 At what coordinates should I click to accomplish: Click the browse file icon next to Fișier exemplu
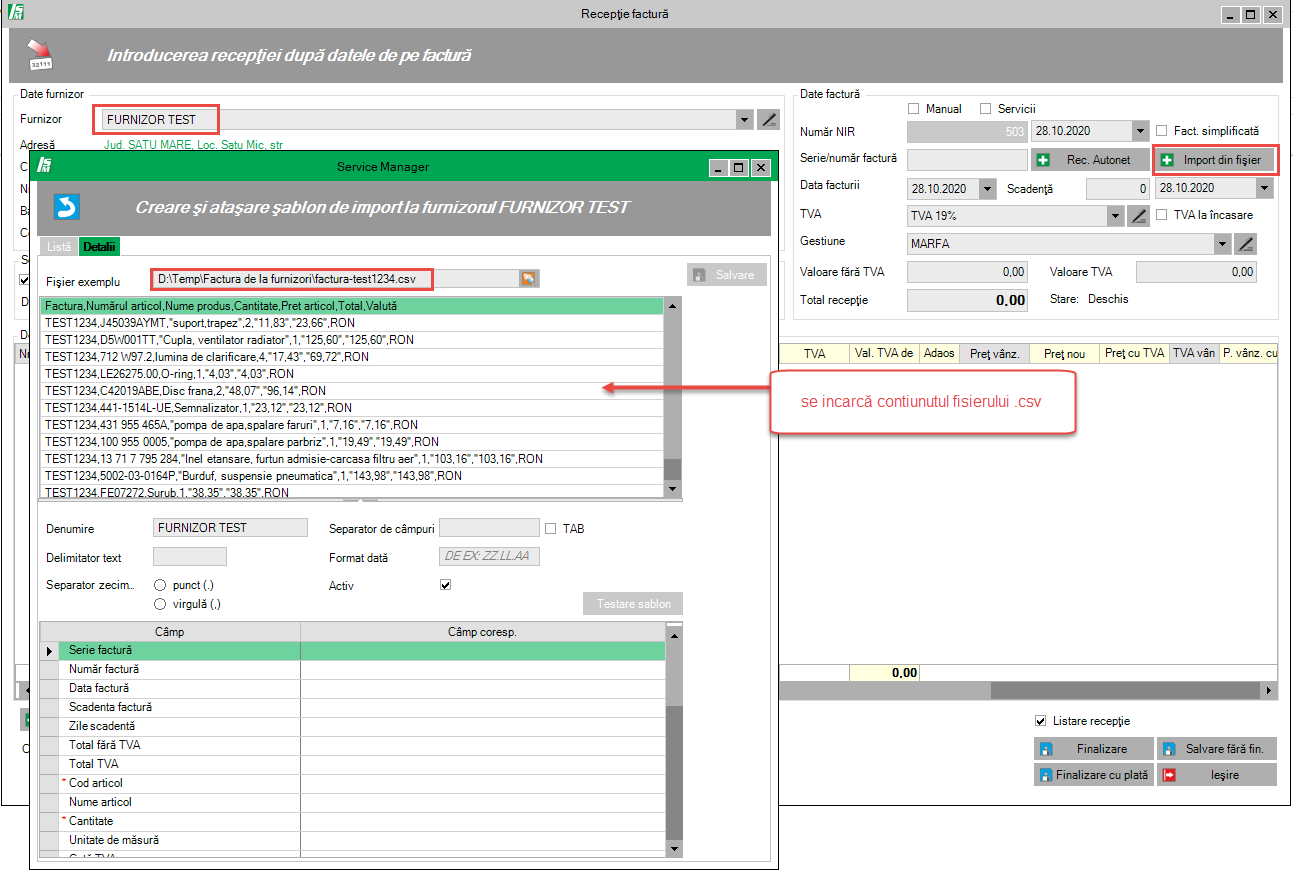[528, 279]
